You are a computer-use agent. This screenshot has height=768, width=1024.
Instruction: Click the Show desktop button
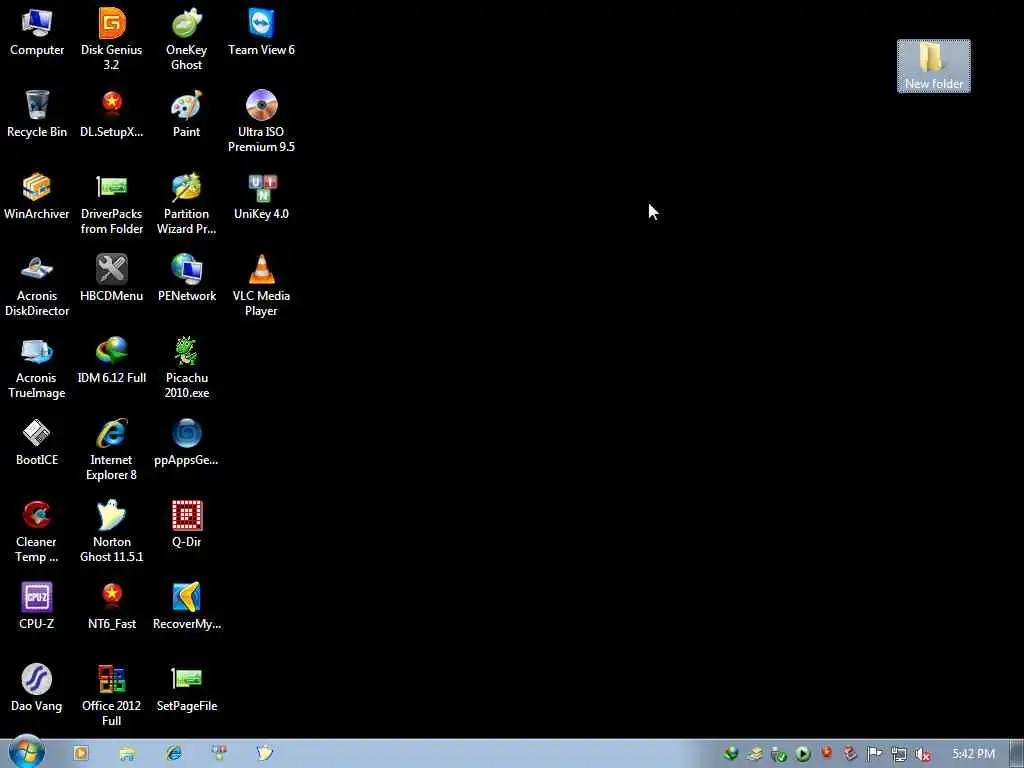pyautogui.click(x=1017, y=754)
